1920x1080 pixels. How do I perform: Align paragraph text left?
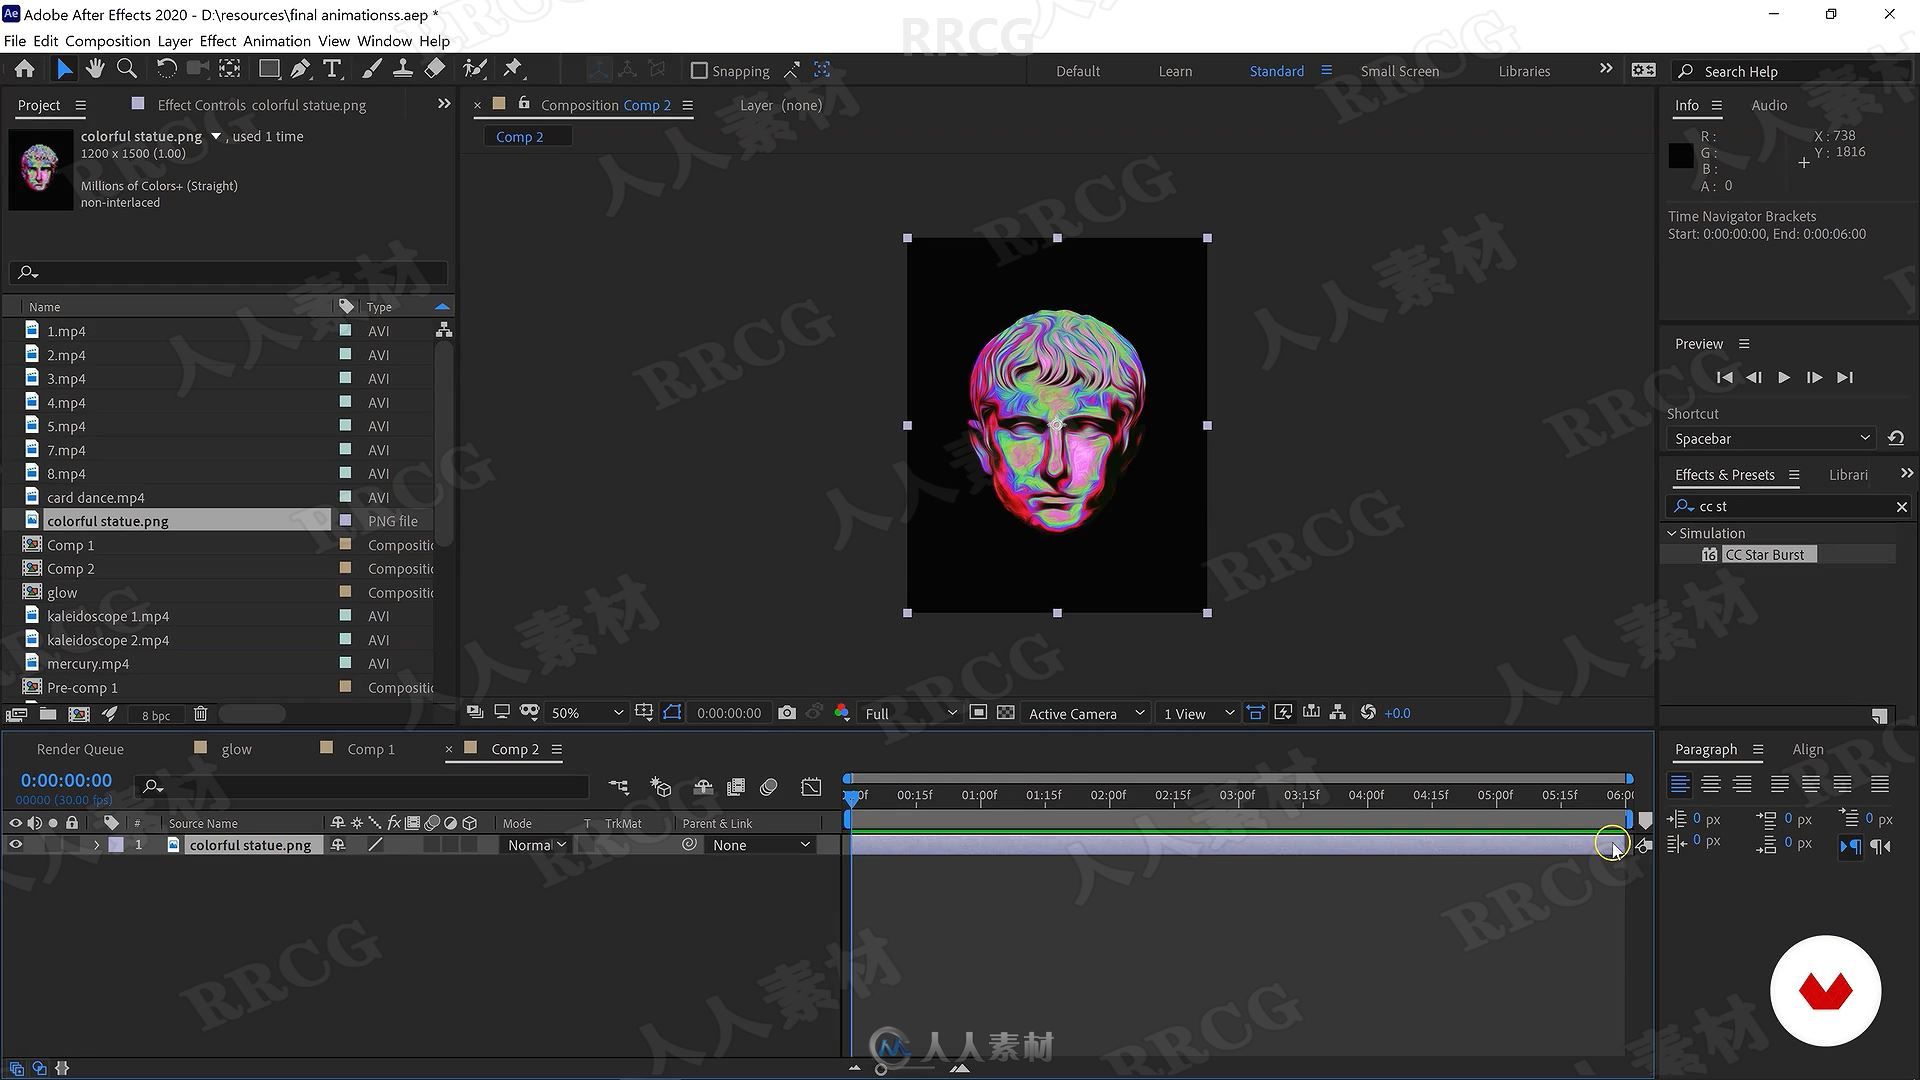(1680, 785)
